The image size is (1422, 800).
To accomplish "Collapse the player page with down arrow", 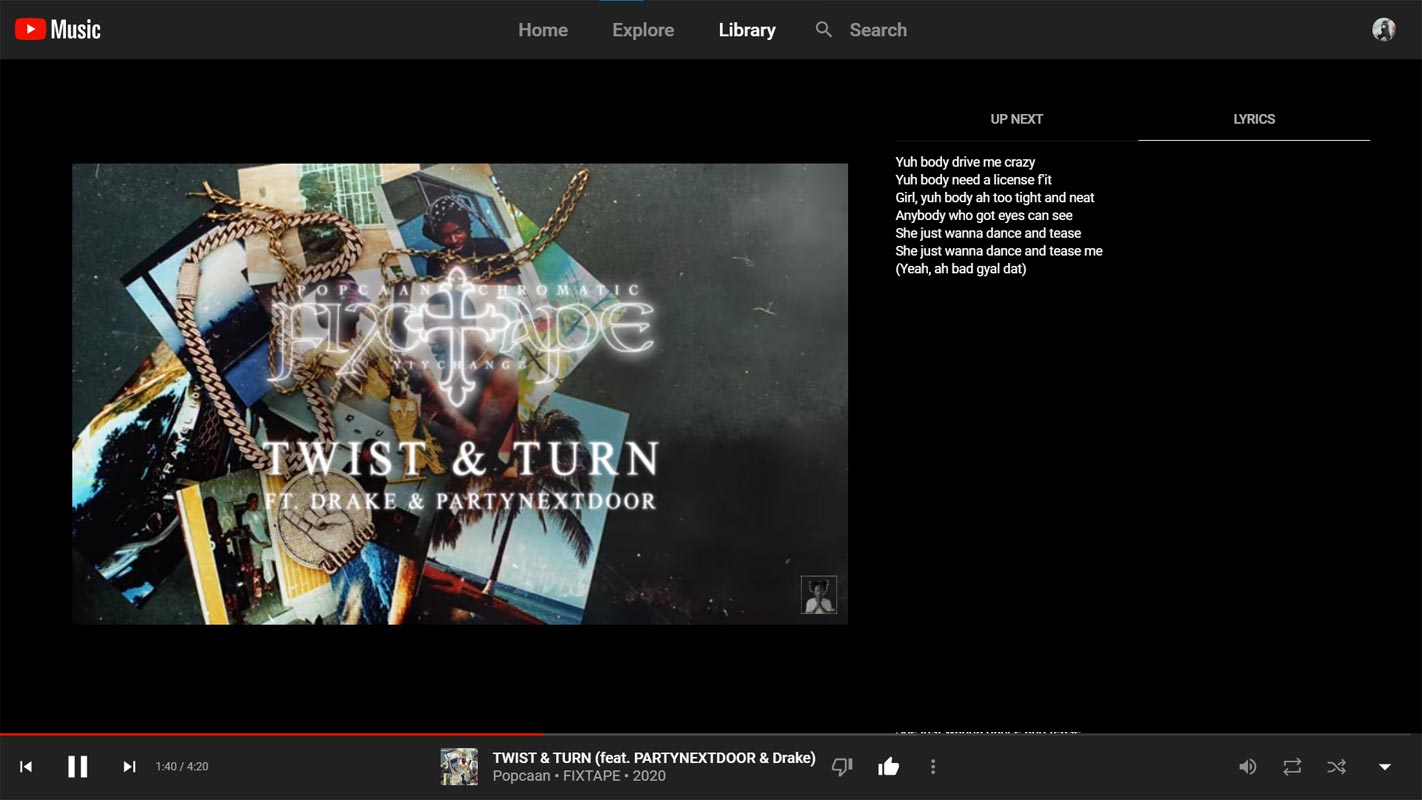I will pos(1385,767).
